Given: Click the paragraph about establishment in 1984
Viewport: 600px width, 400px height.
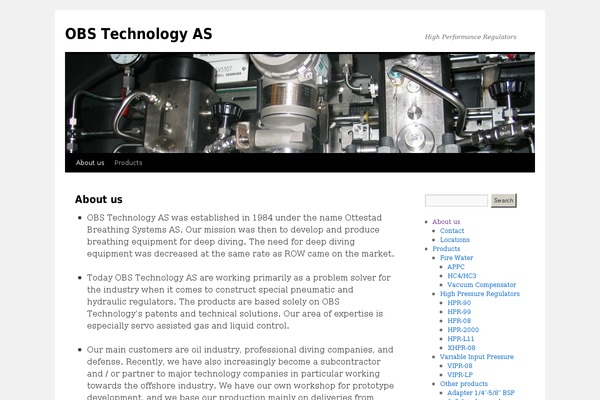Looking at the screenshot, I should click(240, 236).
